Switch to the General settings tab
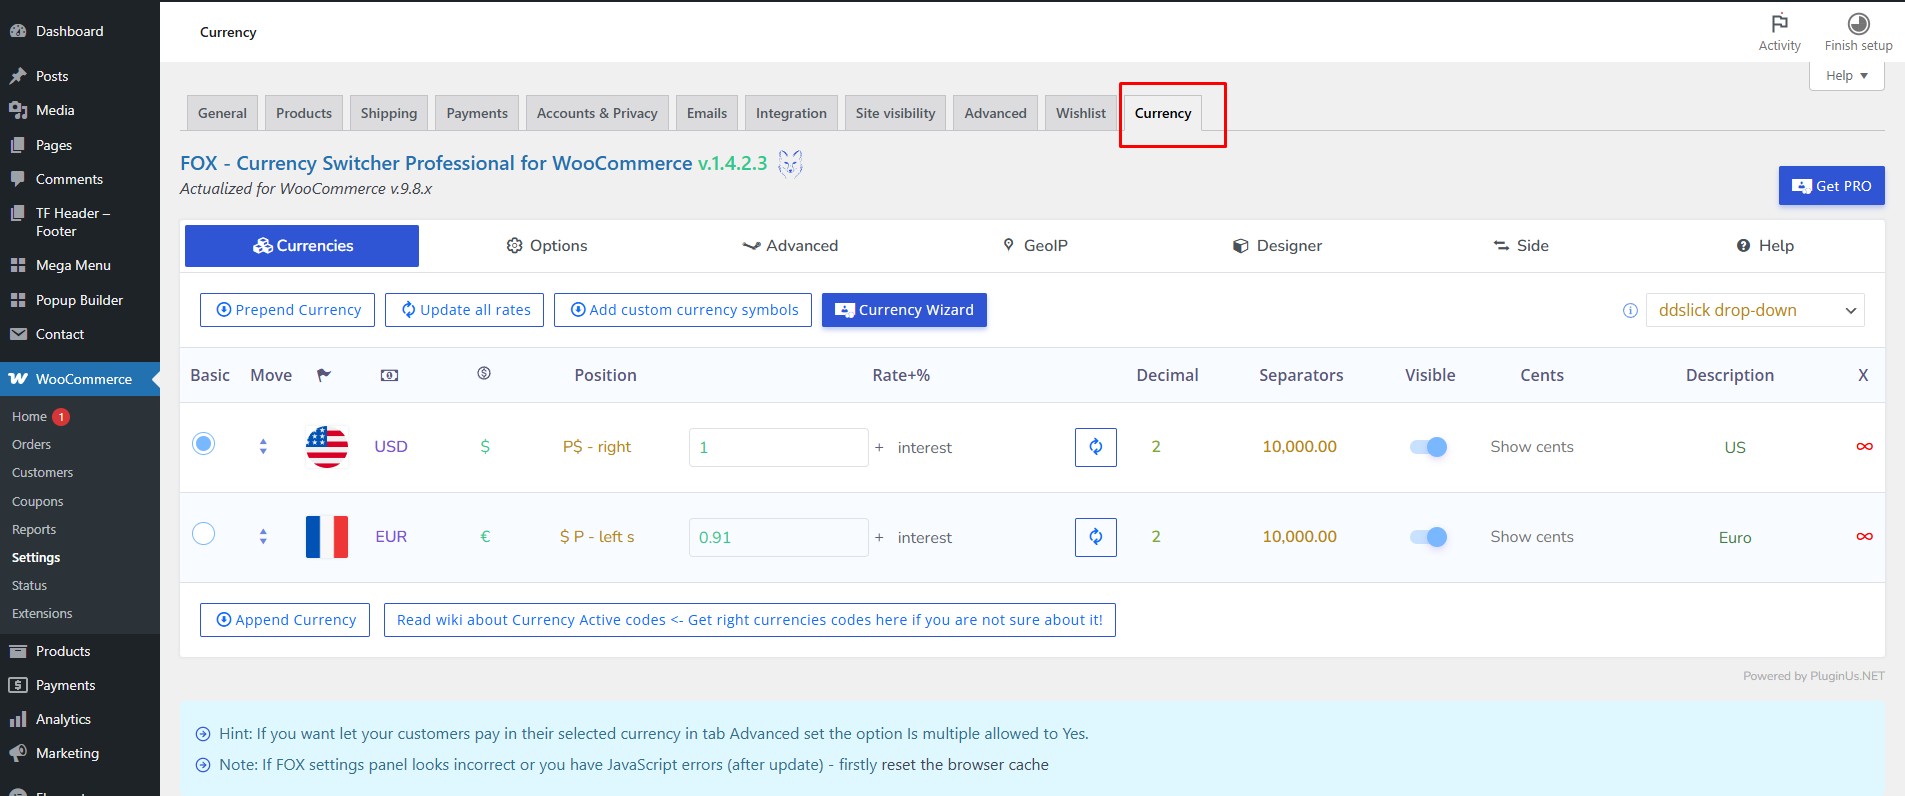This screenshot has height=796, width=1905. (x=222, y=113)
